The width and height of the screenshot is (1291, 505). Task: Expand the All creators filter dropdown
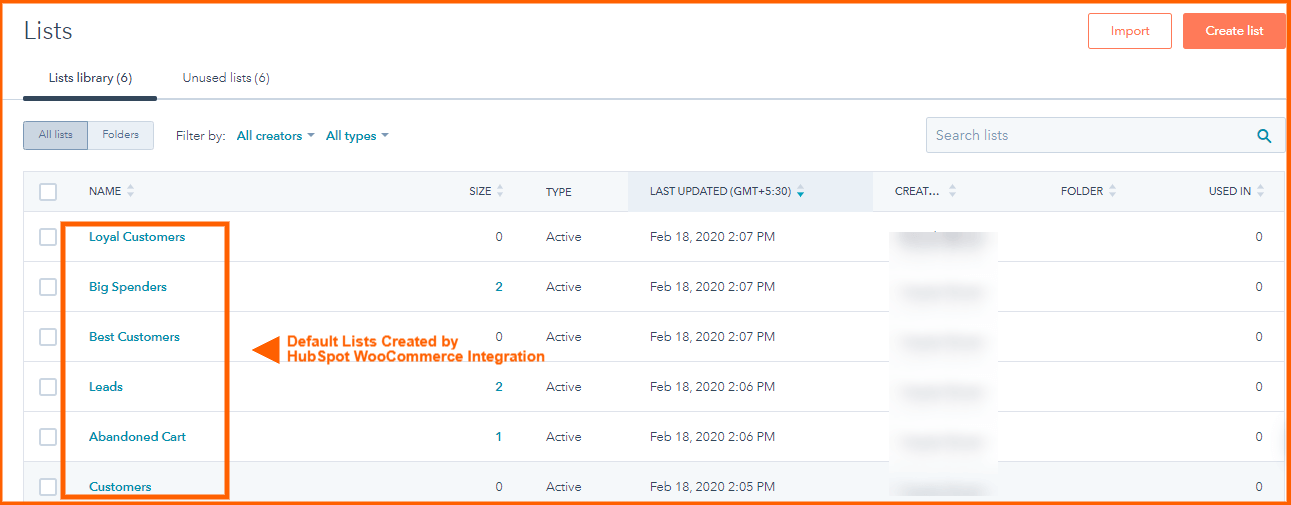point(276,136)
